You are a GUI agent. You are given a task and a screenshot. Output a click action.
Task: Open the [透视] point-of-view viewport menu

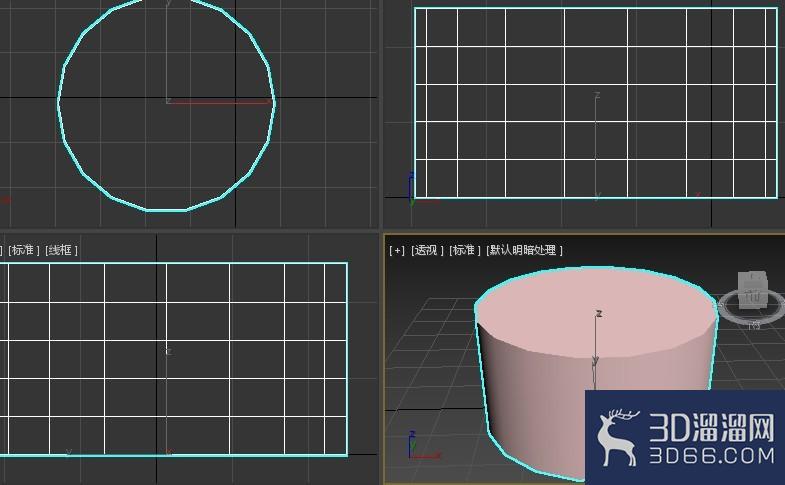(427, 250)
